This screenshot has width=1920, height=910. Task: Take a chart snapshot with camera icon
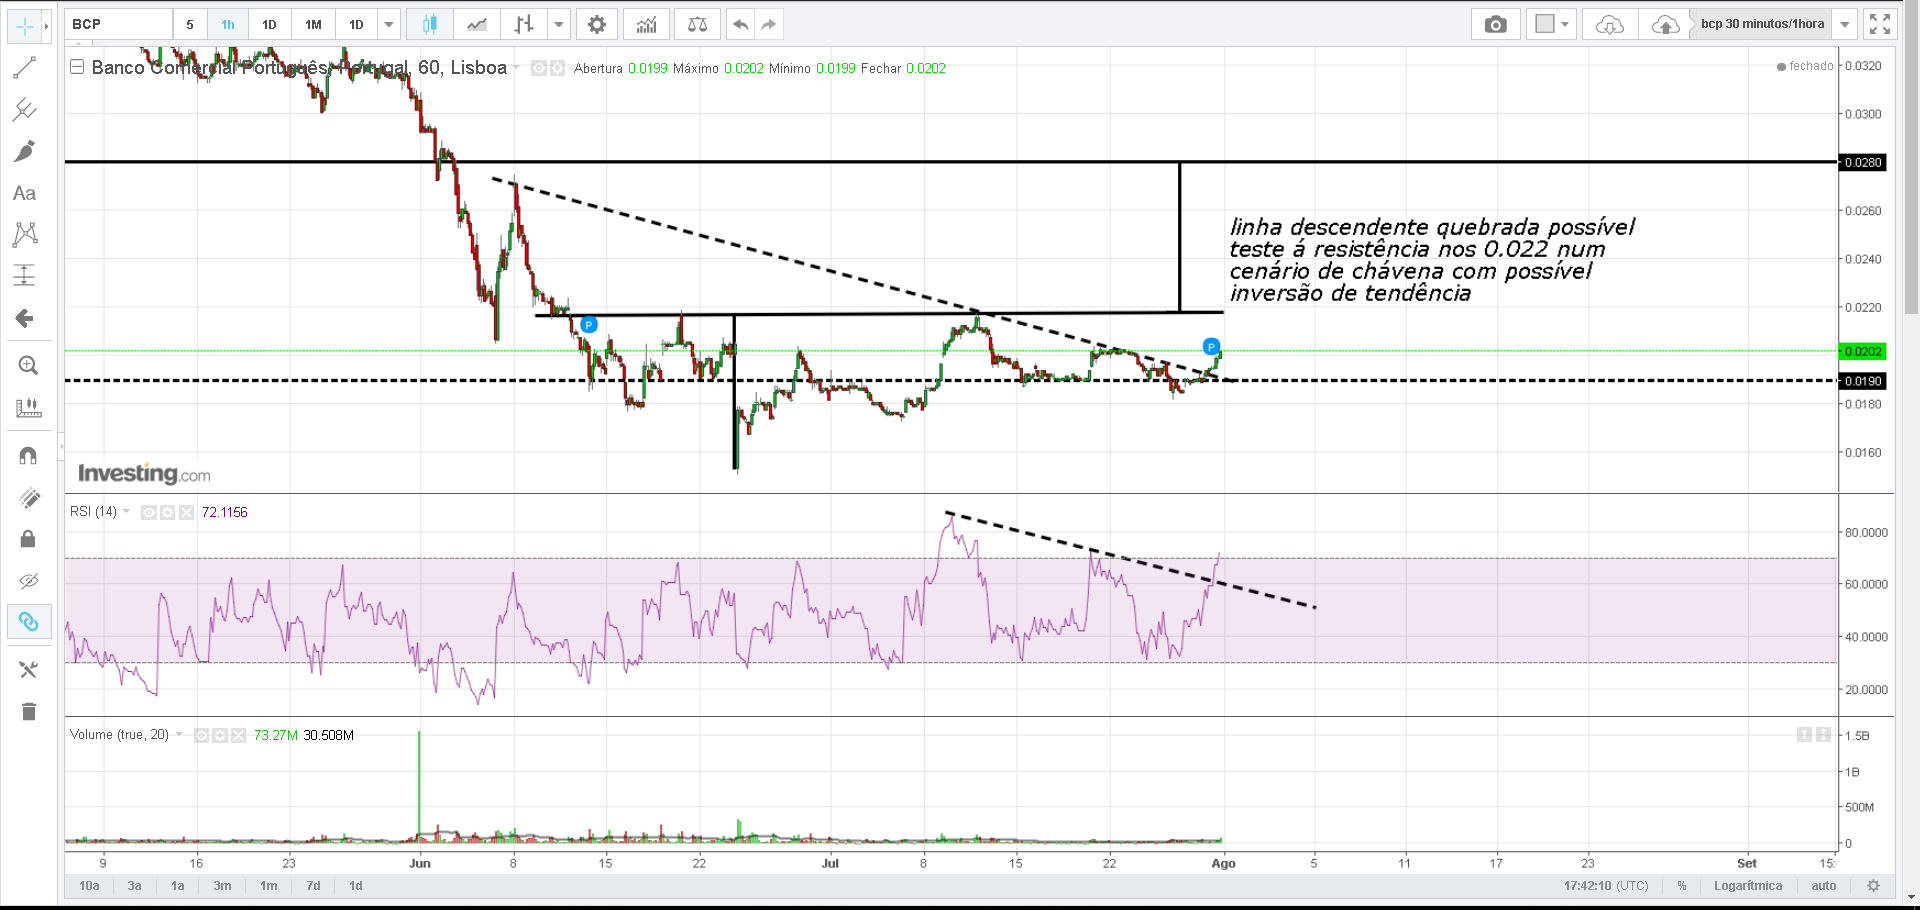point(1495,24)
